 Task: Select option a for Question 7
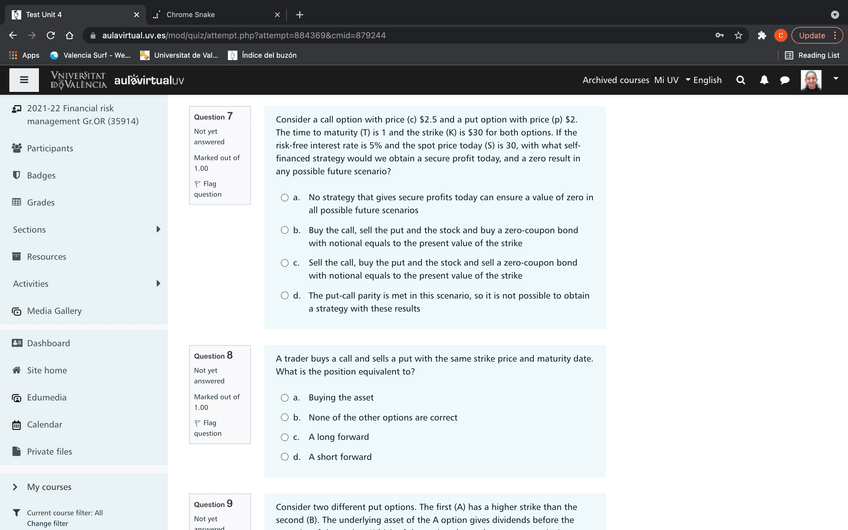pyautogui.click(x=285, y=198)
